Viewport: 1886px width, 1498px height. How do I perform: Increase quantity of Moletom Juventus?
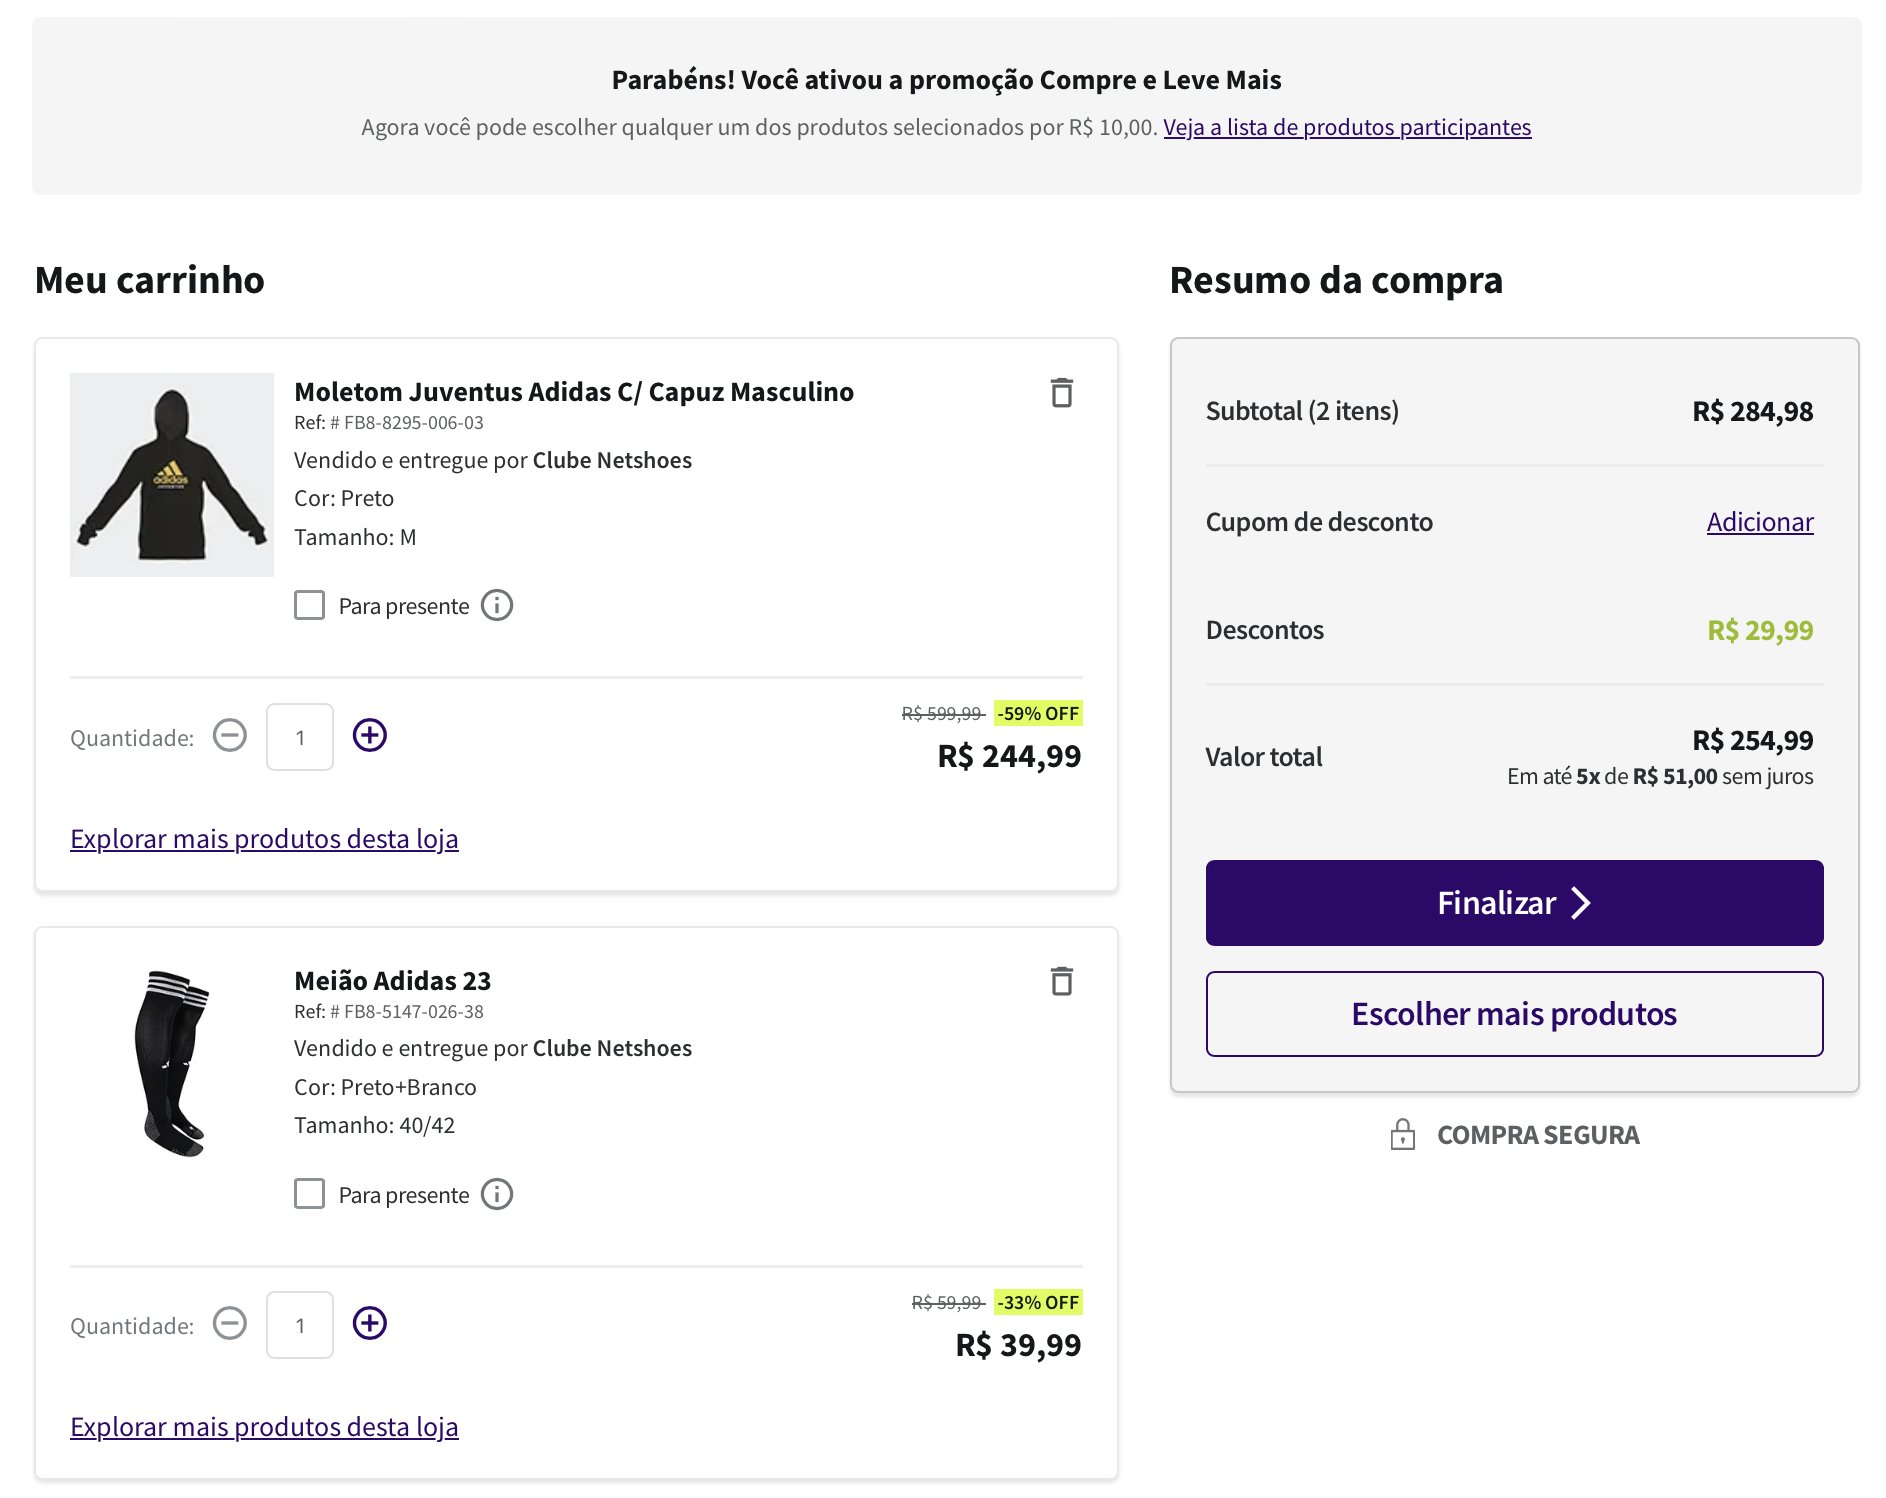coord(370,736)
